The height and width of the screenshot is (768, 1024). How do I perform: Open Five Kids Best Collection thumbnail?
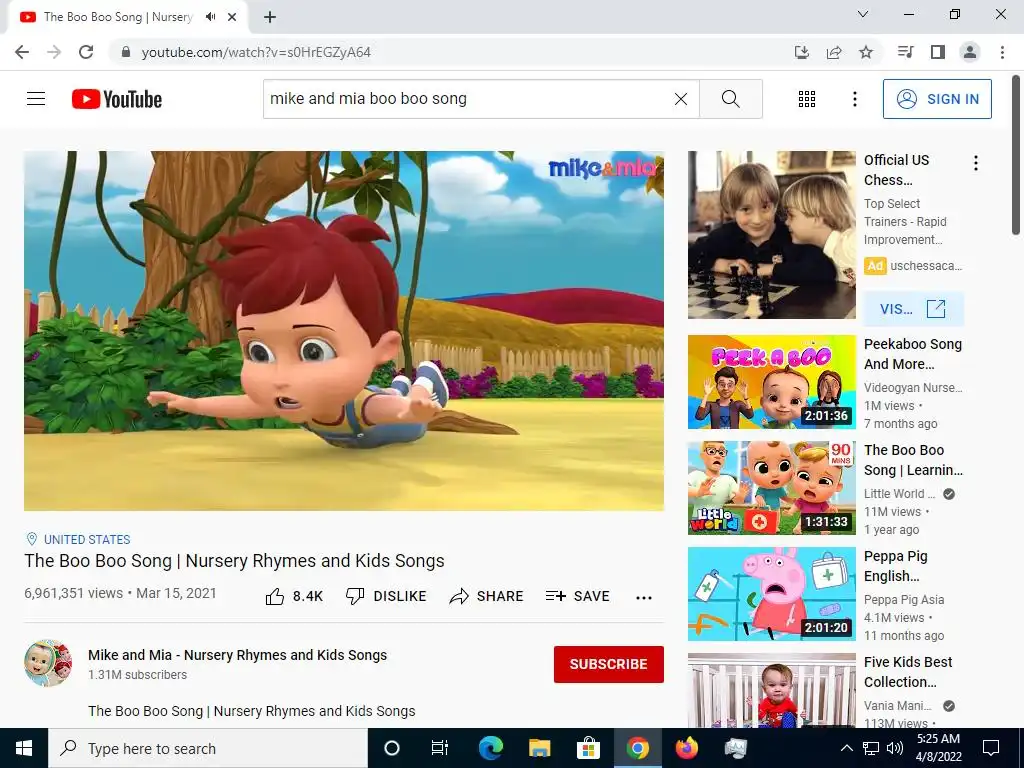click(771, 690)
